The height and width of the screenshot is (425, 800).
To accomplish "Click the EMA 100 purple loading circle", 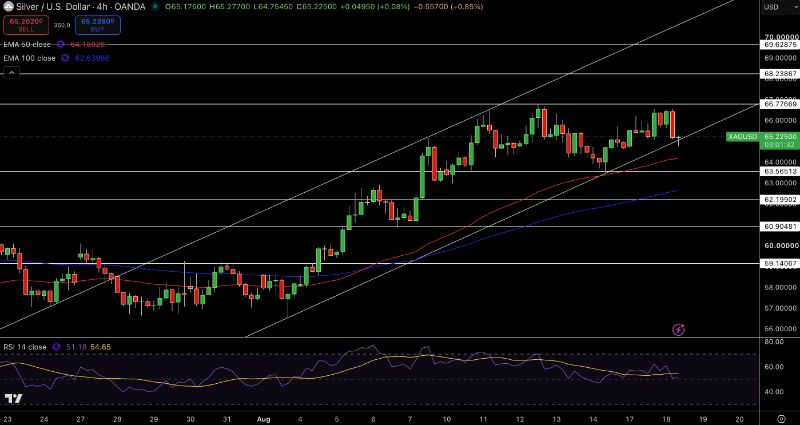I will point(65,58).
